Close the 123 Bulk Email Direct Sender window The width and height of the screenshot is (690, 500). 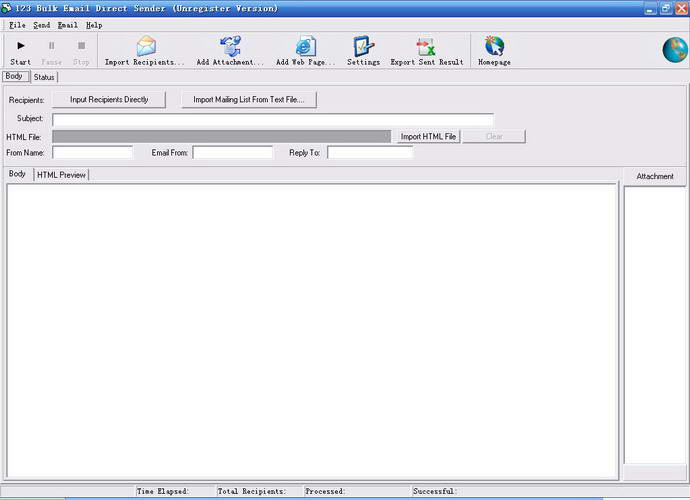(681, 8)
